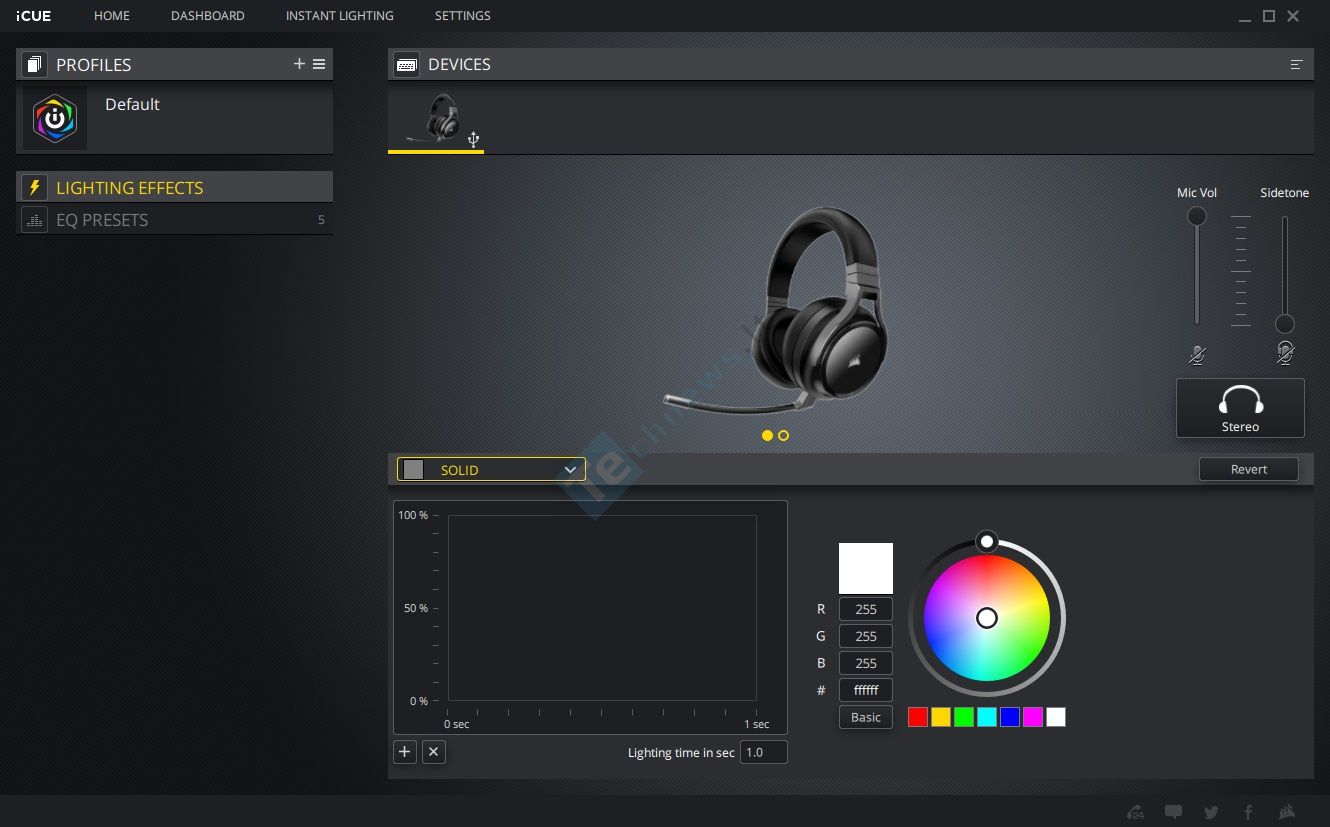Open the SETTINGS tab
This screenshot has height=827, width=1330.
click(x=463, y=16)
